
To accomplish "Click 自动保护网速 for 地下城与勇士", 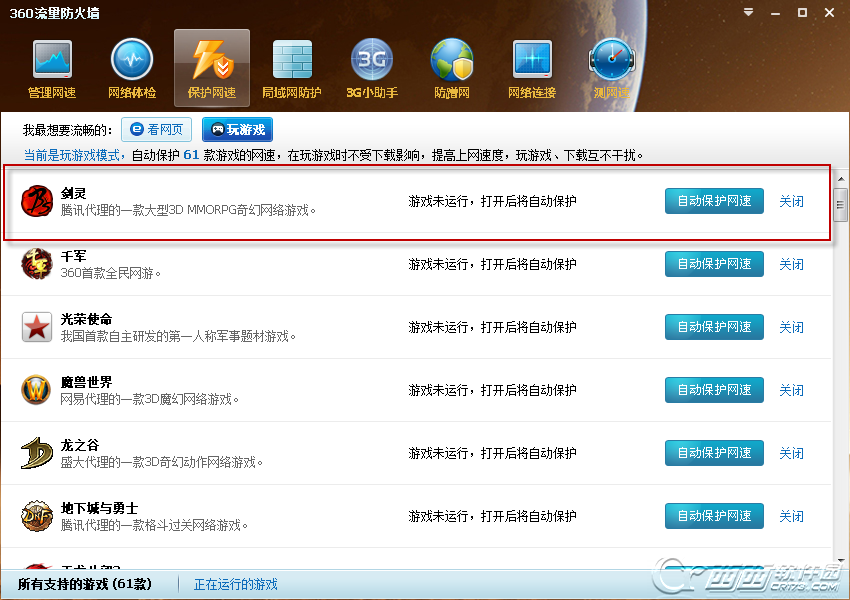I will click(x=714, y=515).
